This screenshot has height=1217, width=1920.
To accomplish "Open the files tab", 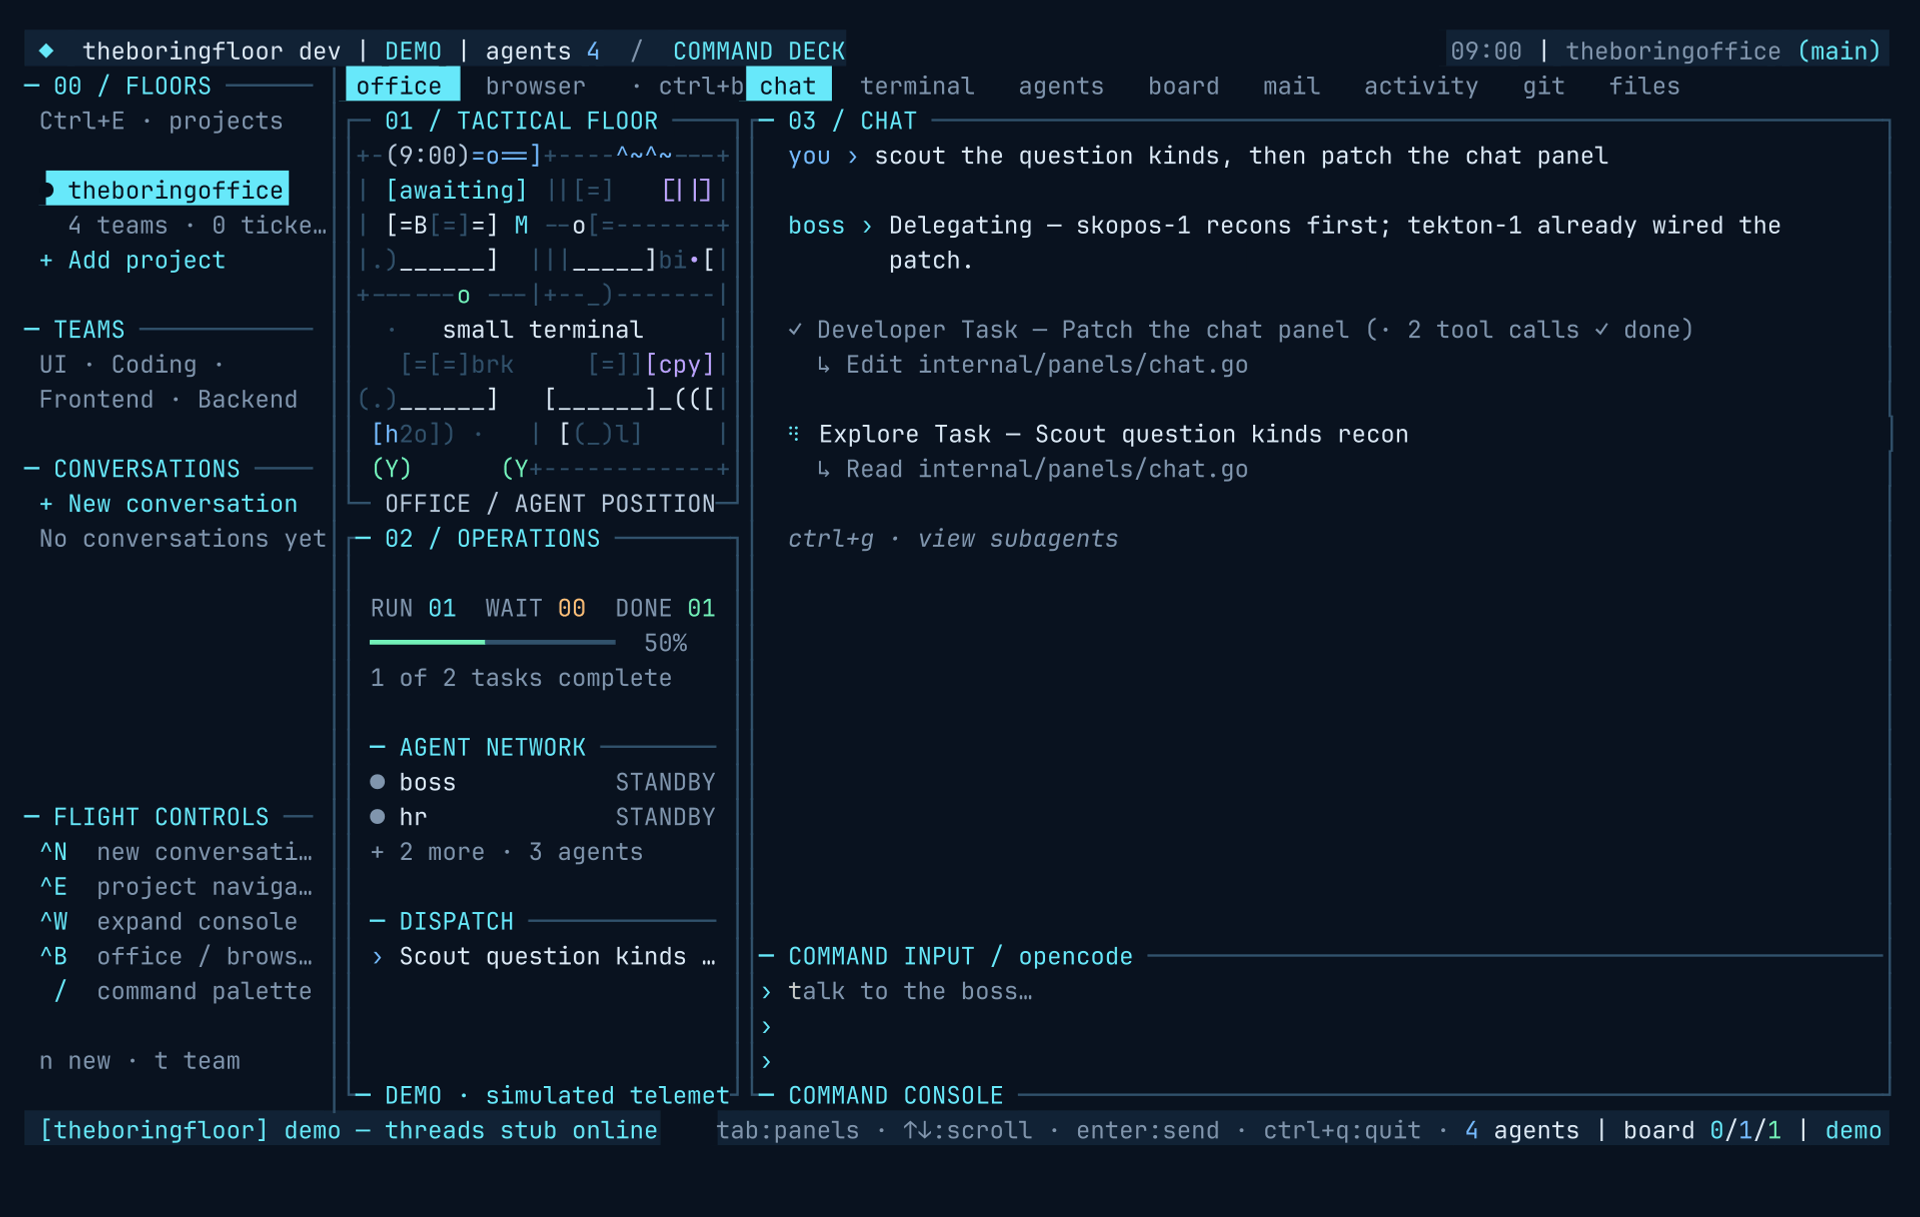I will (x=1644, y=86).
